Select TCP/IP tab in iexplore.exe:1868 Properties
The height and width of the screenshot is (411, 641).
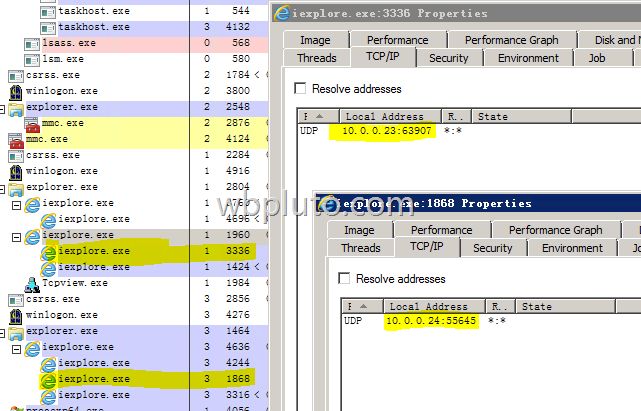point(426,246)
